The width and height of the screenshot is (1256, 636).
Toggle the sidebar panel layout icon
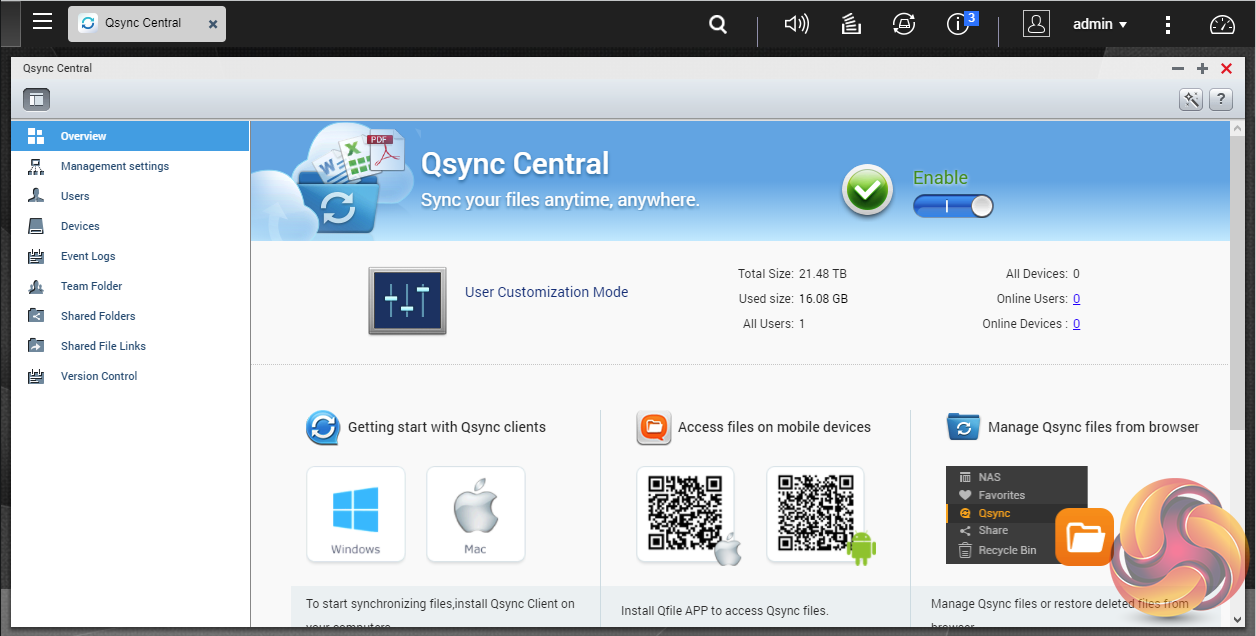[x=37, y=99]
